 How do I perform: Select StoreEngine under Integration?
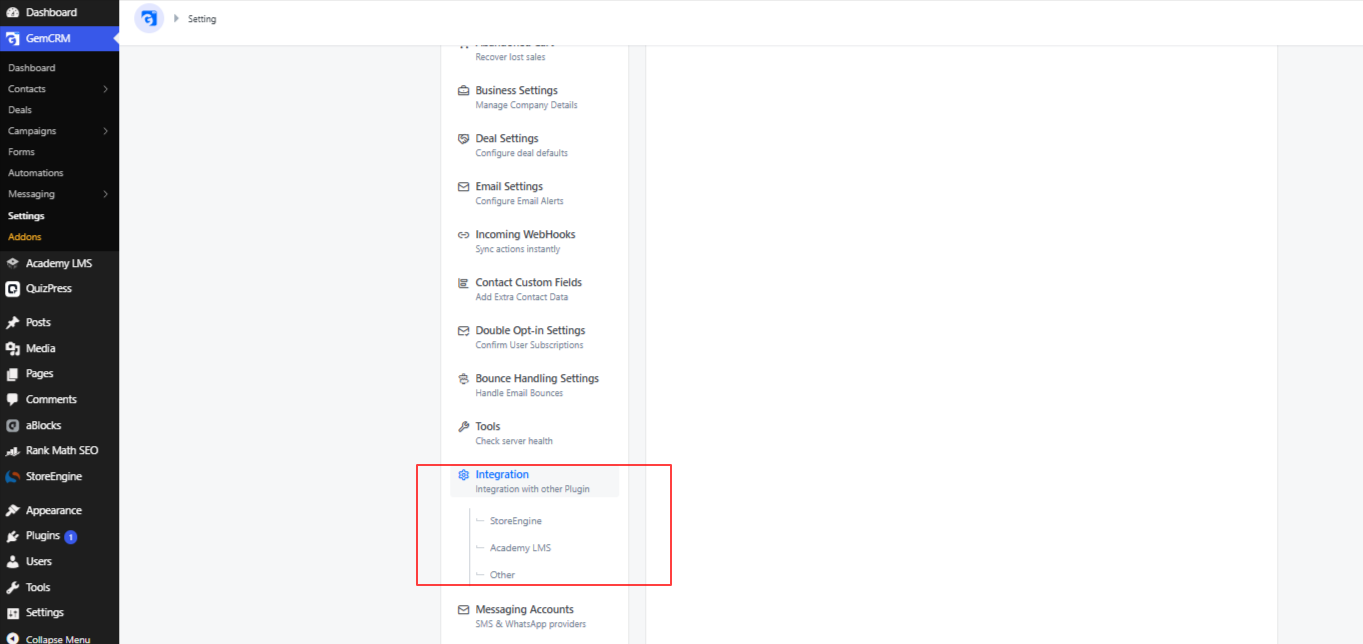[x=516, y=521]
